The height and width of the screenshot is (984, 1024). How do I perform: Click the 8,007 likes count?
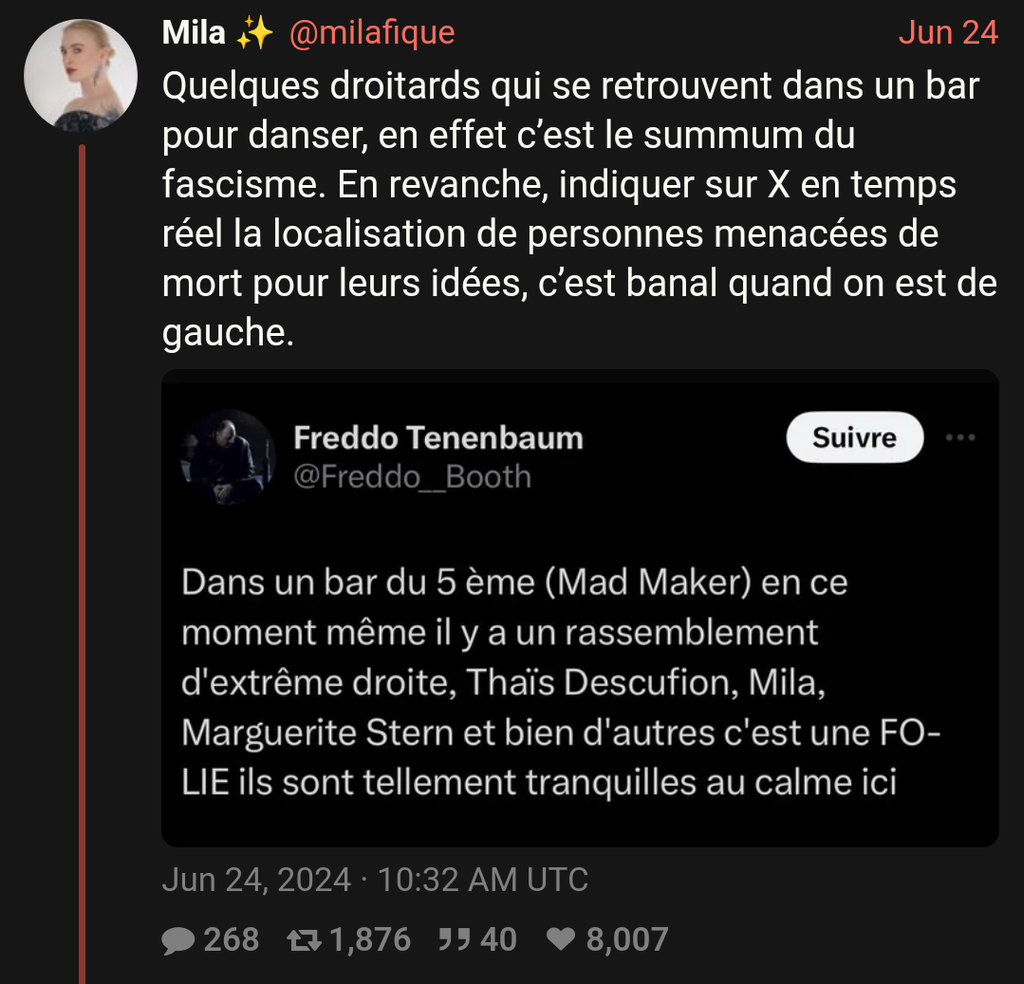627,939
